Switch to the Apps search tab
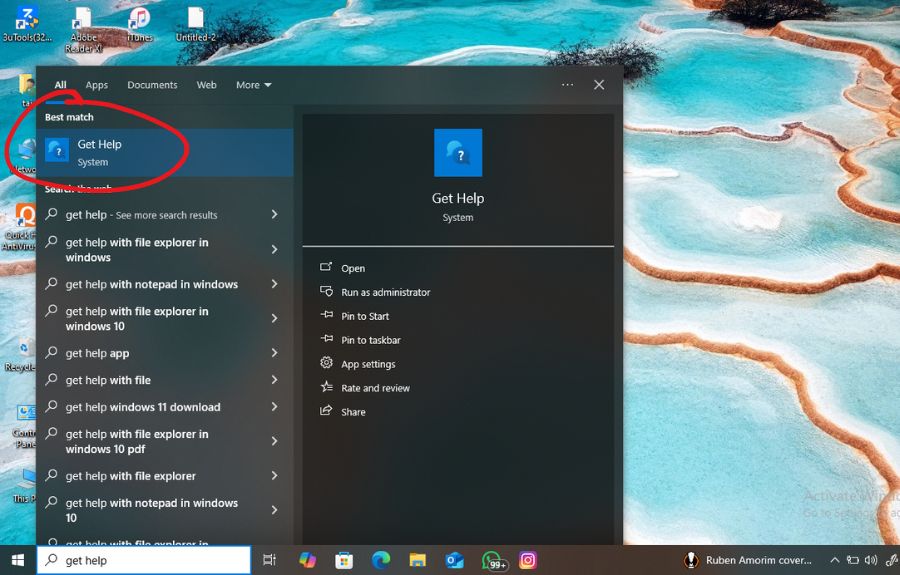900x575 pixels. click(x=96, y=85)
